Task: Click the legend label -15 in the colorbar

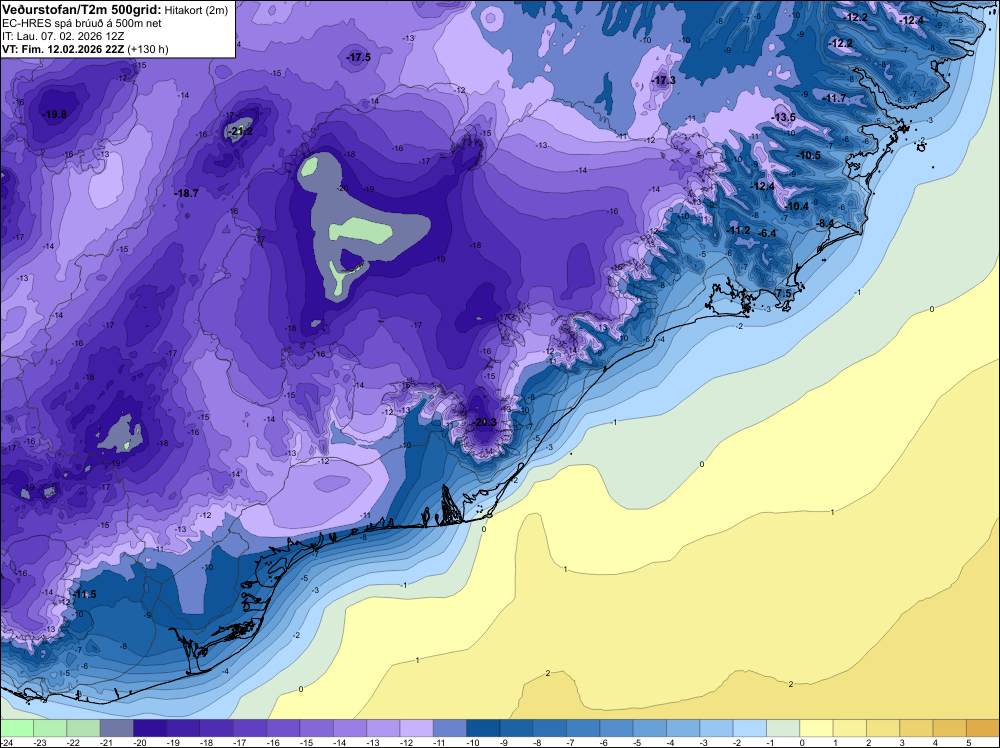Action: click(x=306, y=742)
